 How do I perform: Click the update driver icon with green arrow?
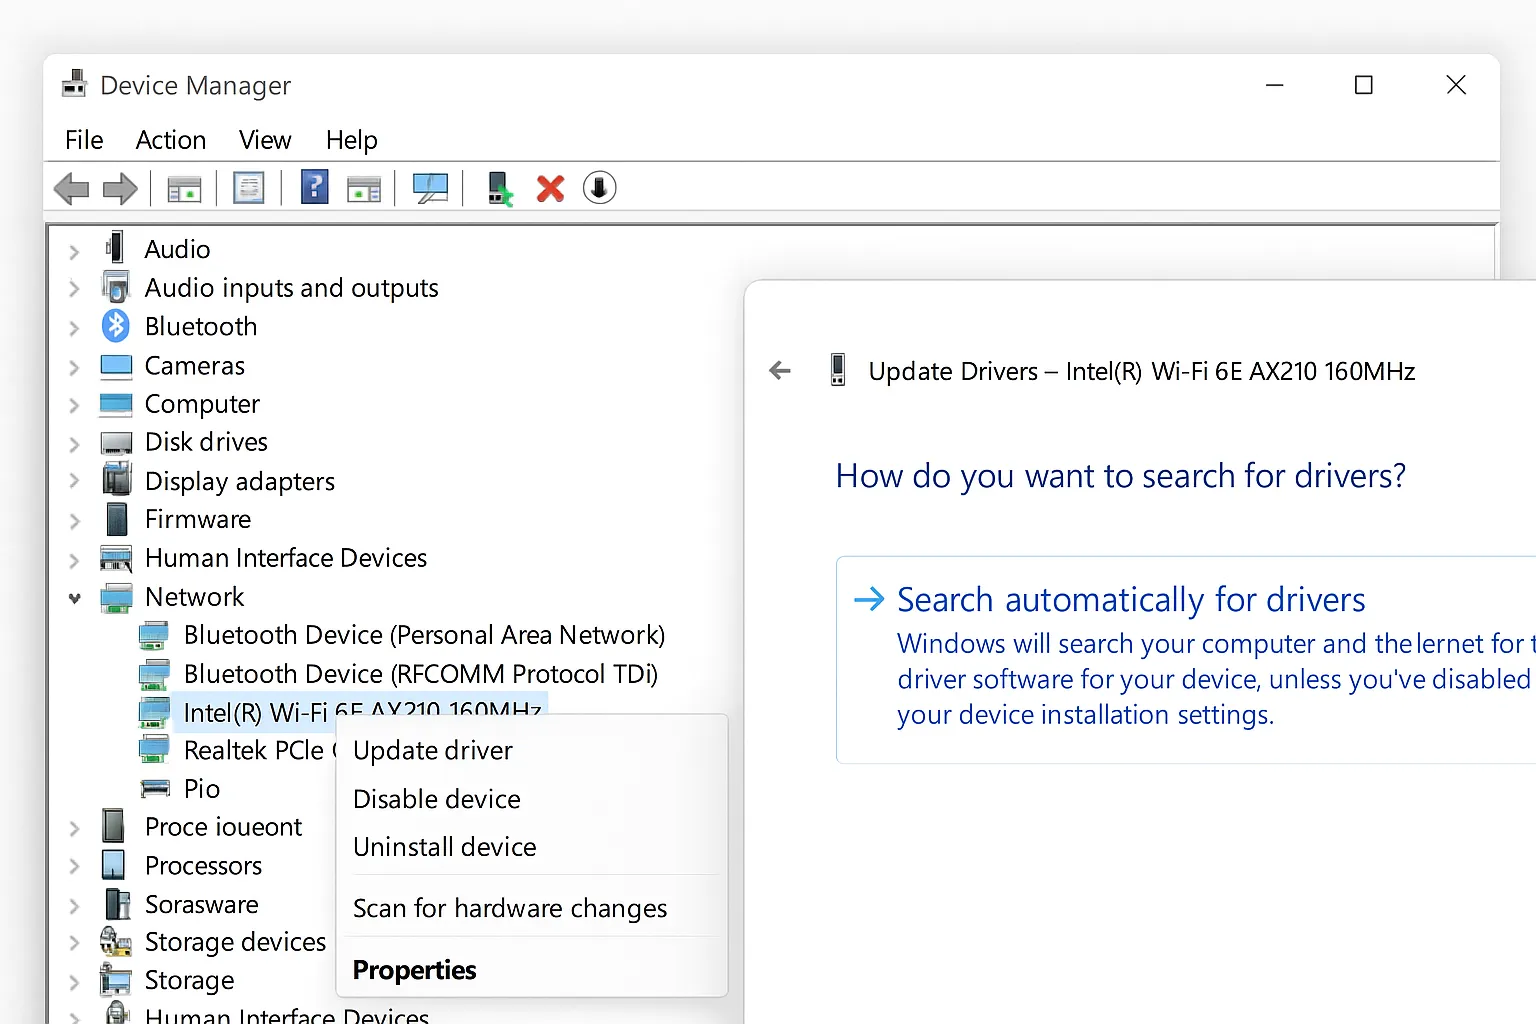pyautogui.click(x=499, y=188)
